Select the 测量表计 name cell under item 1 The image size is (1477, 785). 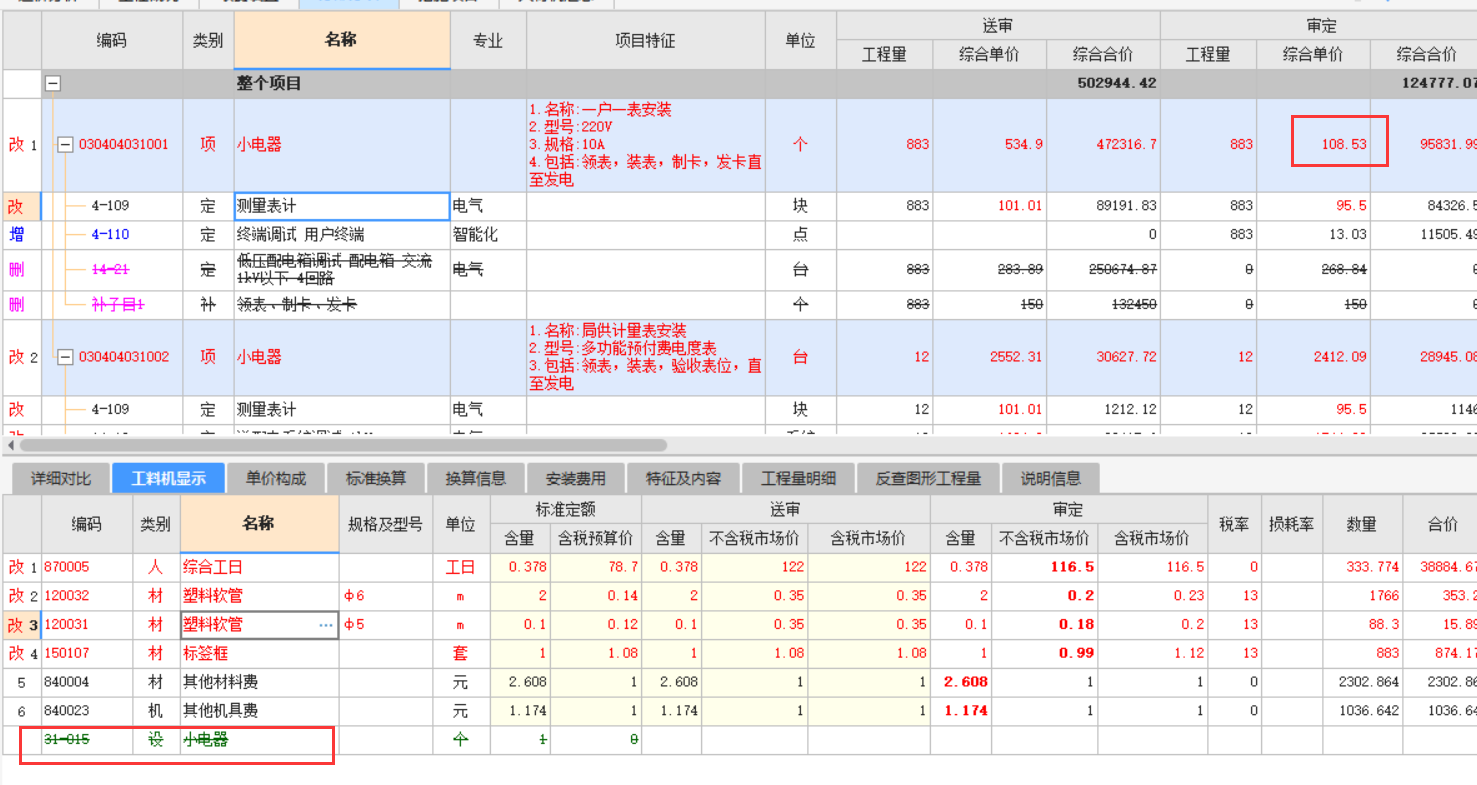[x=342, y=206]
